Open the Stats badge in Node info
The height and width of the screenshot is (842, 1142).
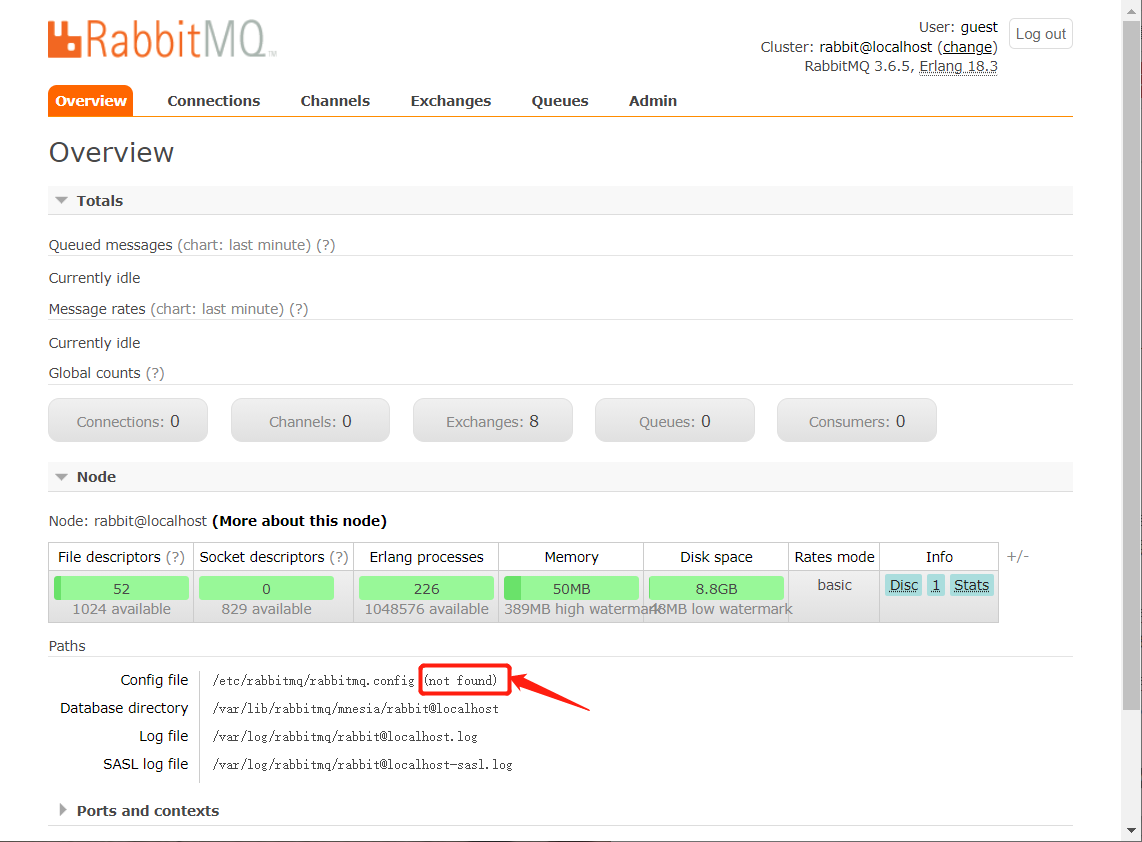[971, 585]
